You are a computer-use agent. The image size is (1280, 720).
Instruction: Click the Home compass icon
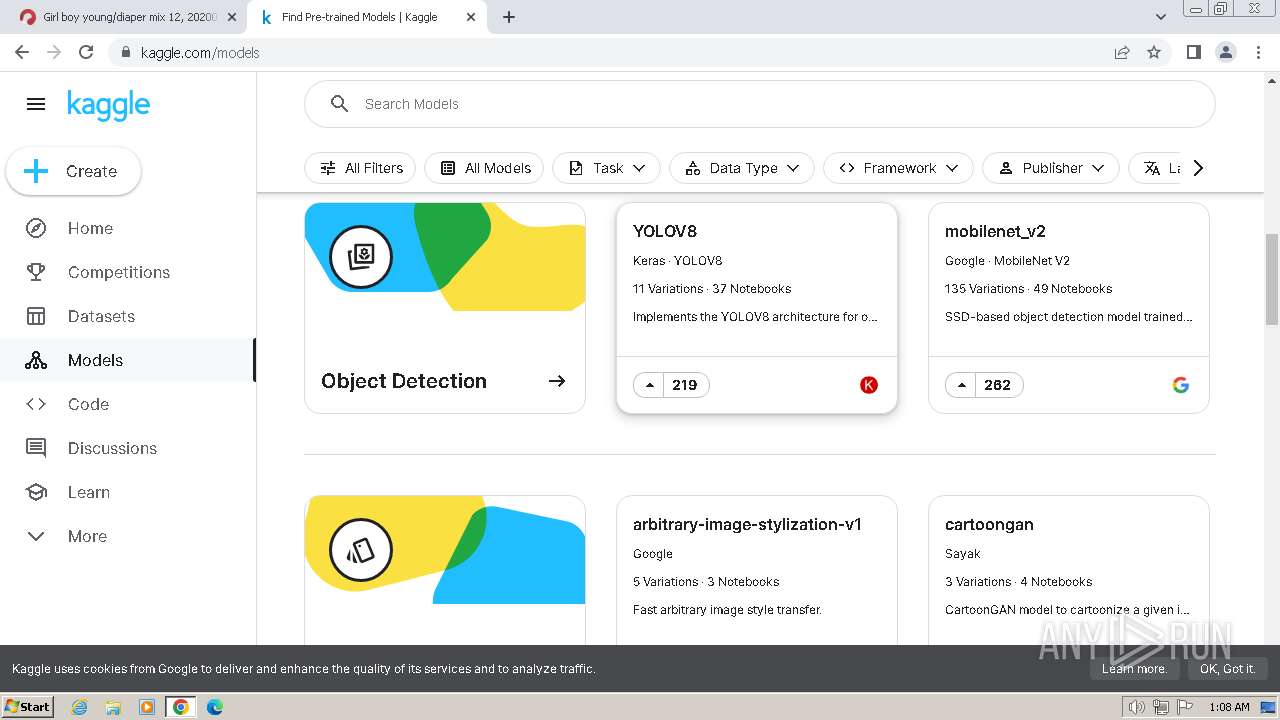(36, 228)
